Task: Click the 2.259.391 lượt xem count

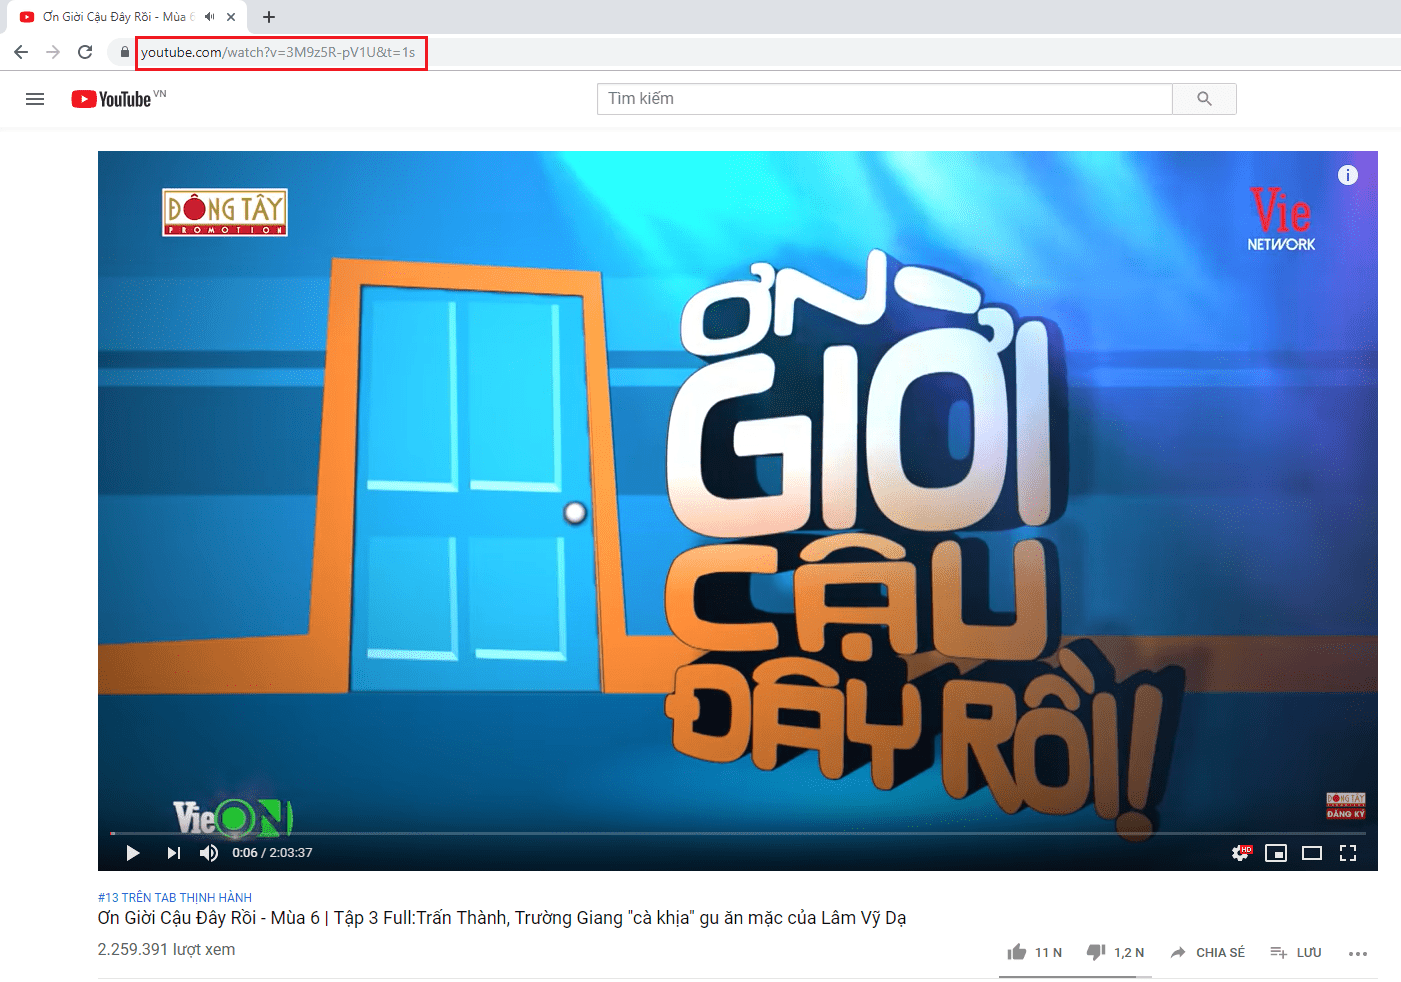Action: 166,950
